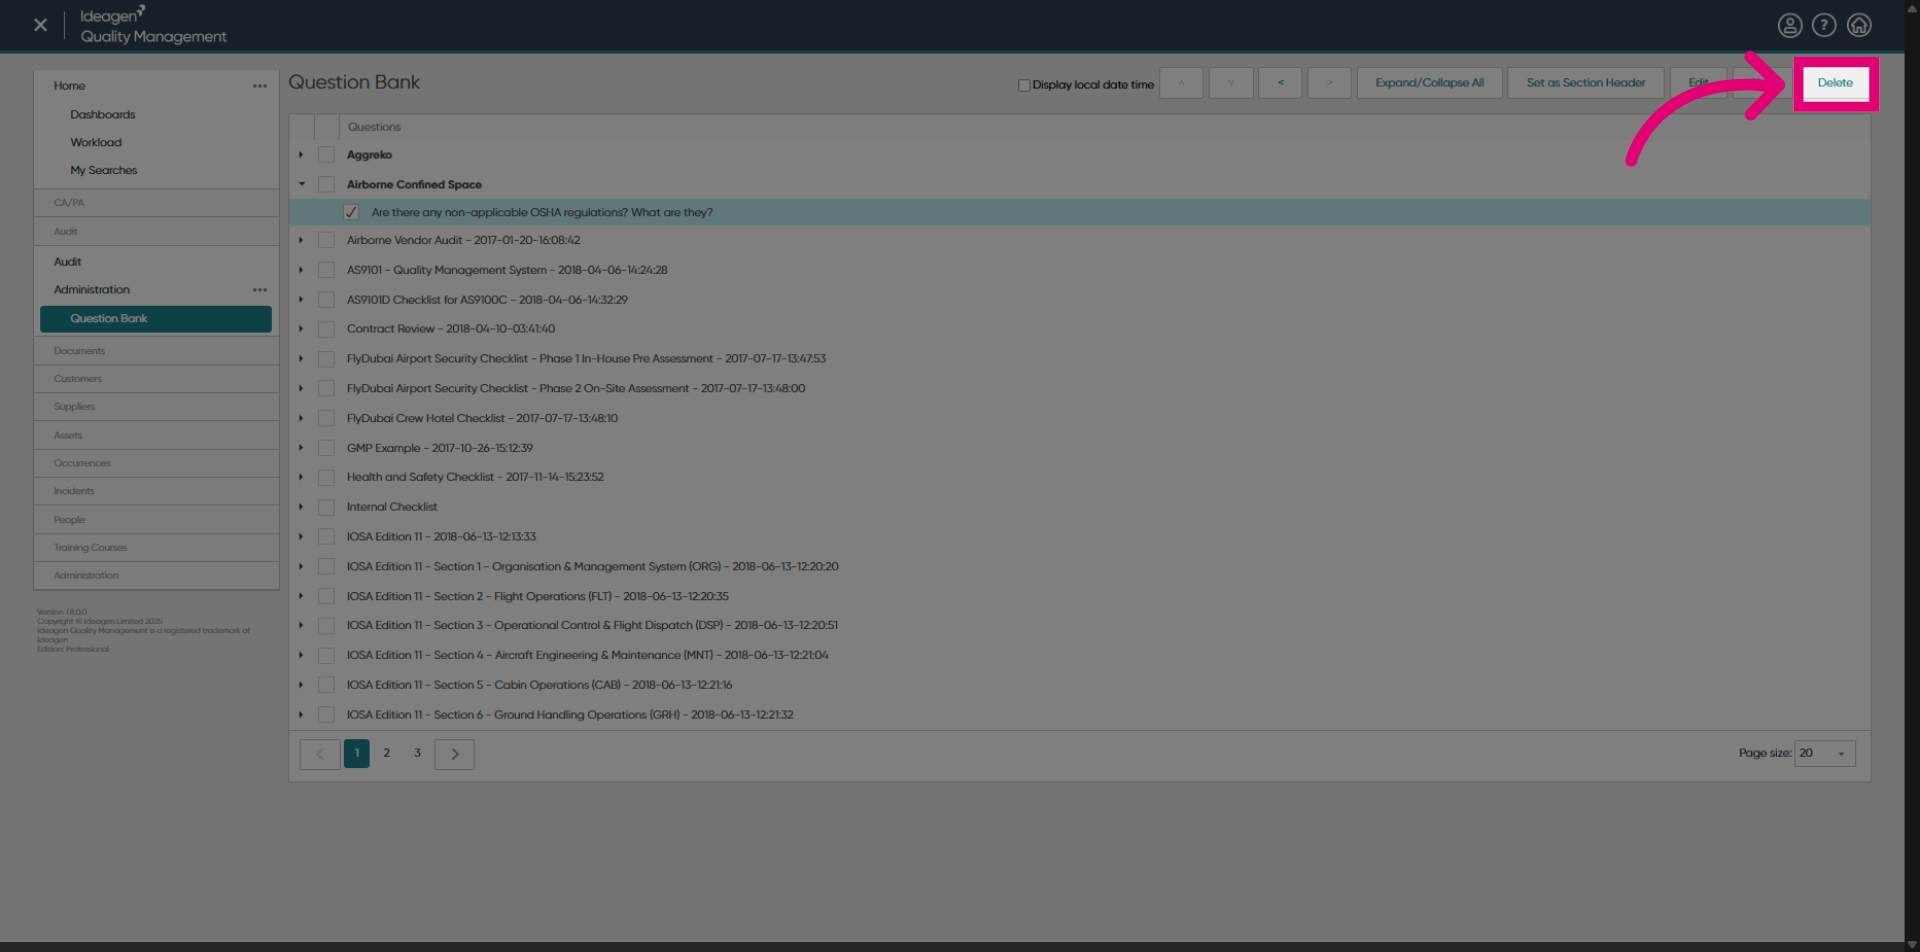Expand IOSA Section 6 Ground Handling Operations

click(x=301, y=715)
